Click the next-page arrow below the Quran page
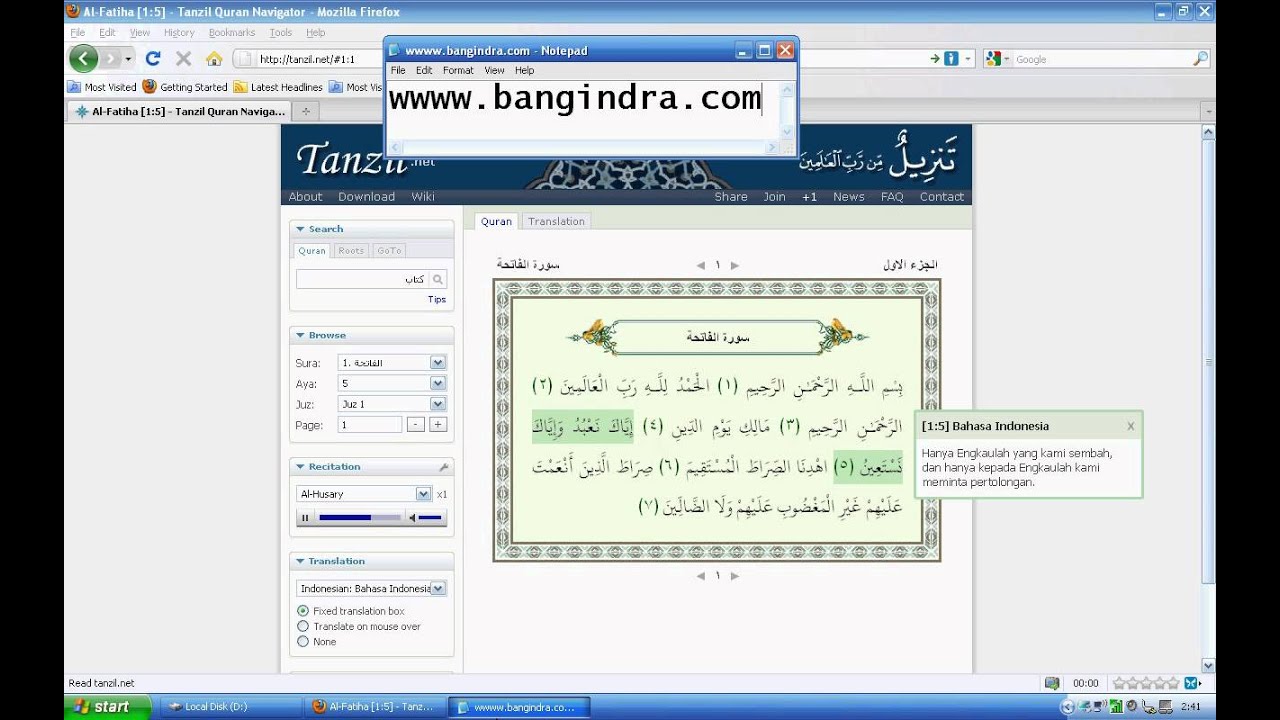 point(735,576)
